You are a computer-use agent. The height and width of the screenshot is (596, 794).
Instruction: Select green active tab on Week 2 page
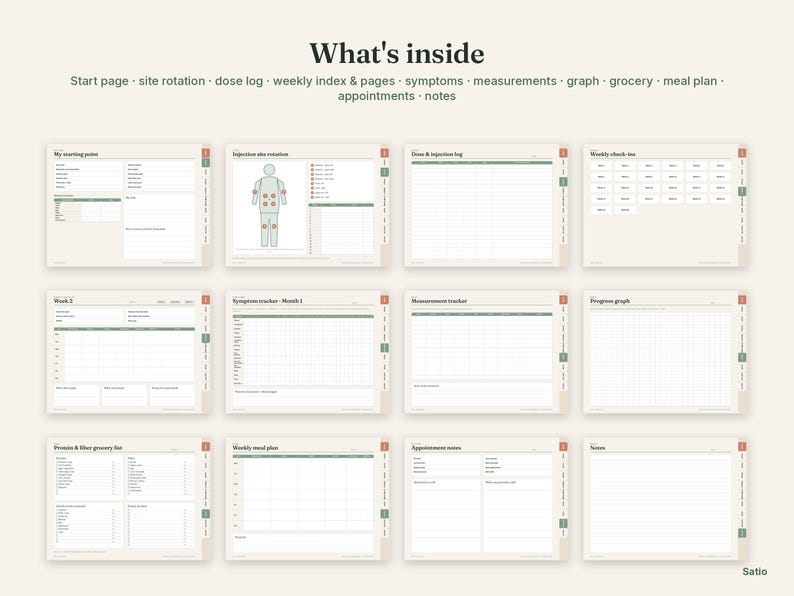pos(206,338)
